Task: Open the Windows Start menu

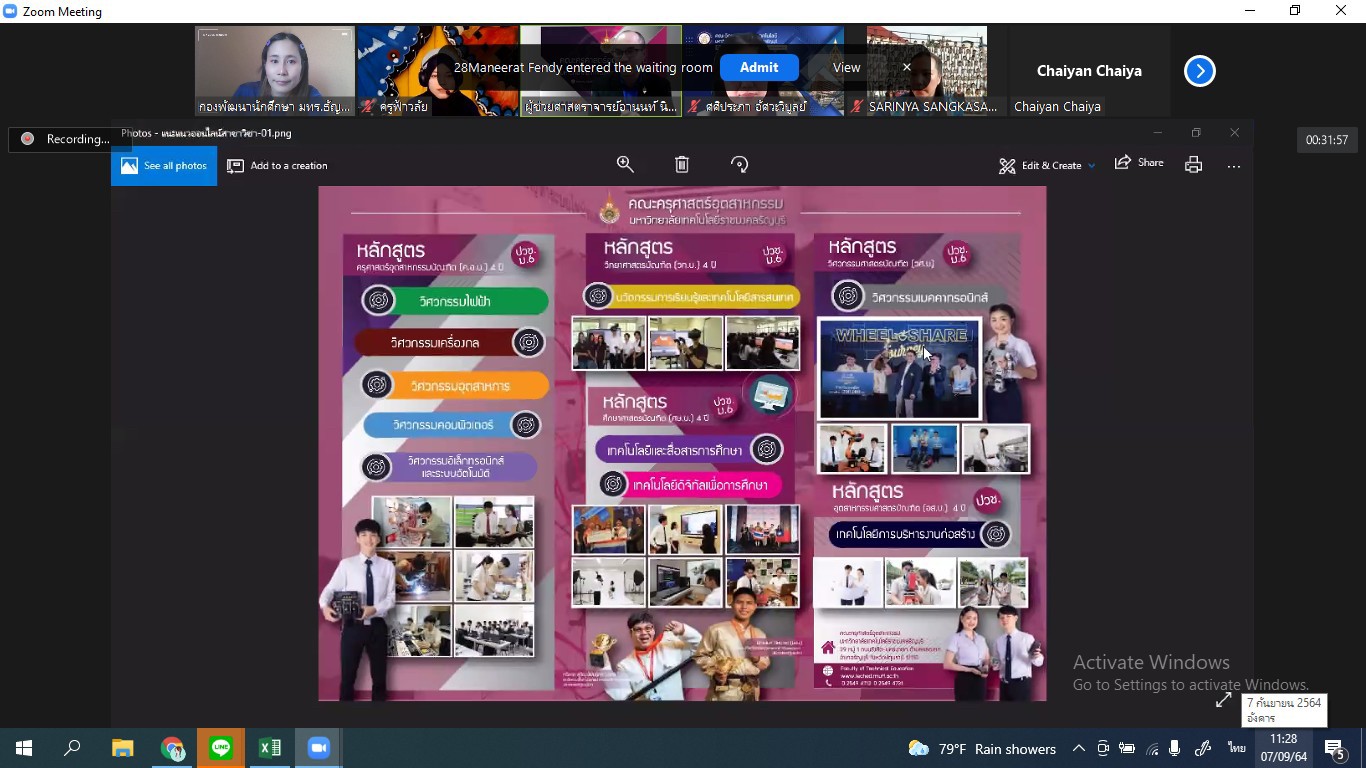Action: (24, 748)
